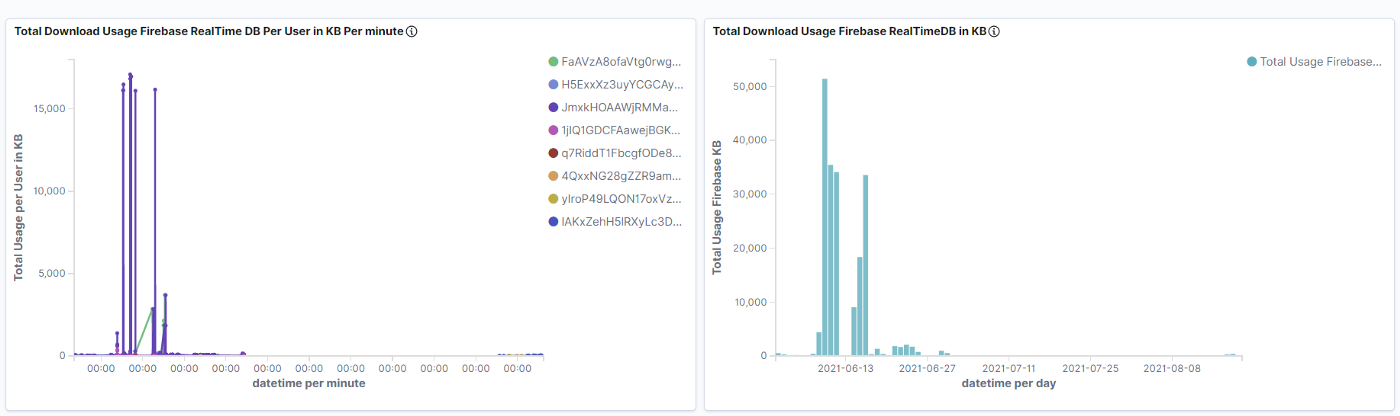Toggle the 1jIQ1GDCFAawejBGK... series label
1400x416 pixels.
621,130
